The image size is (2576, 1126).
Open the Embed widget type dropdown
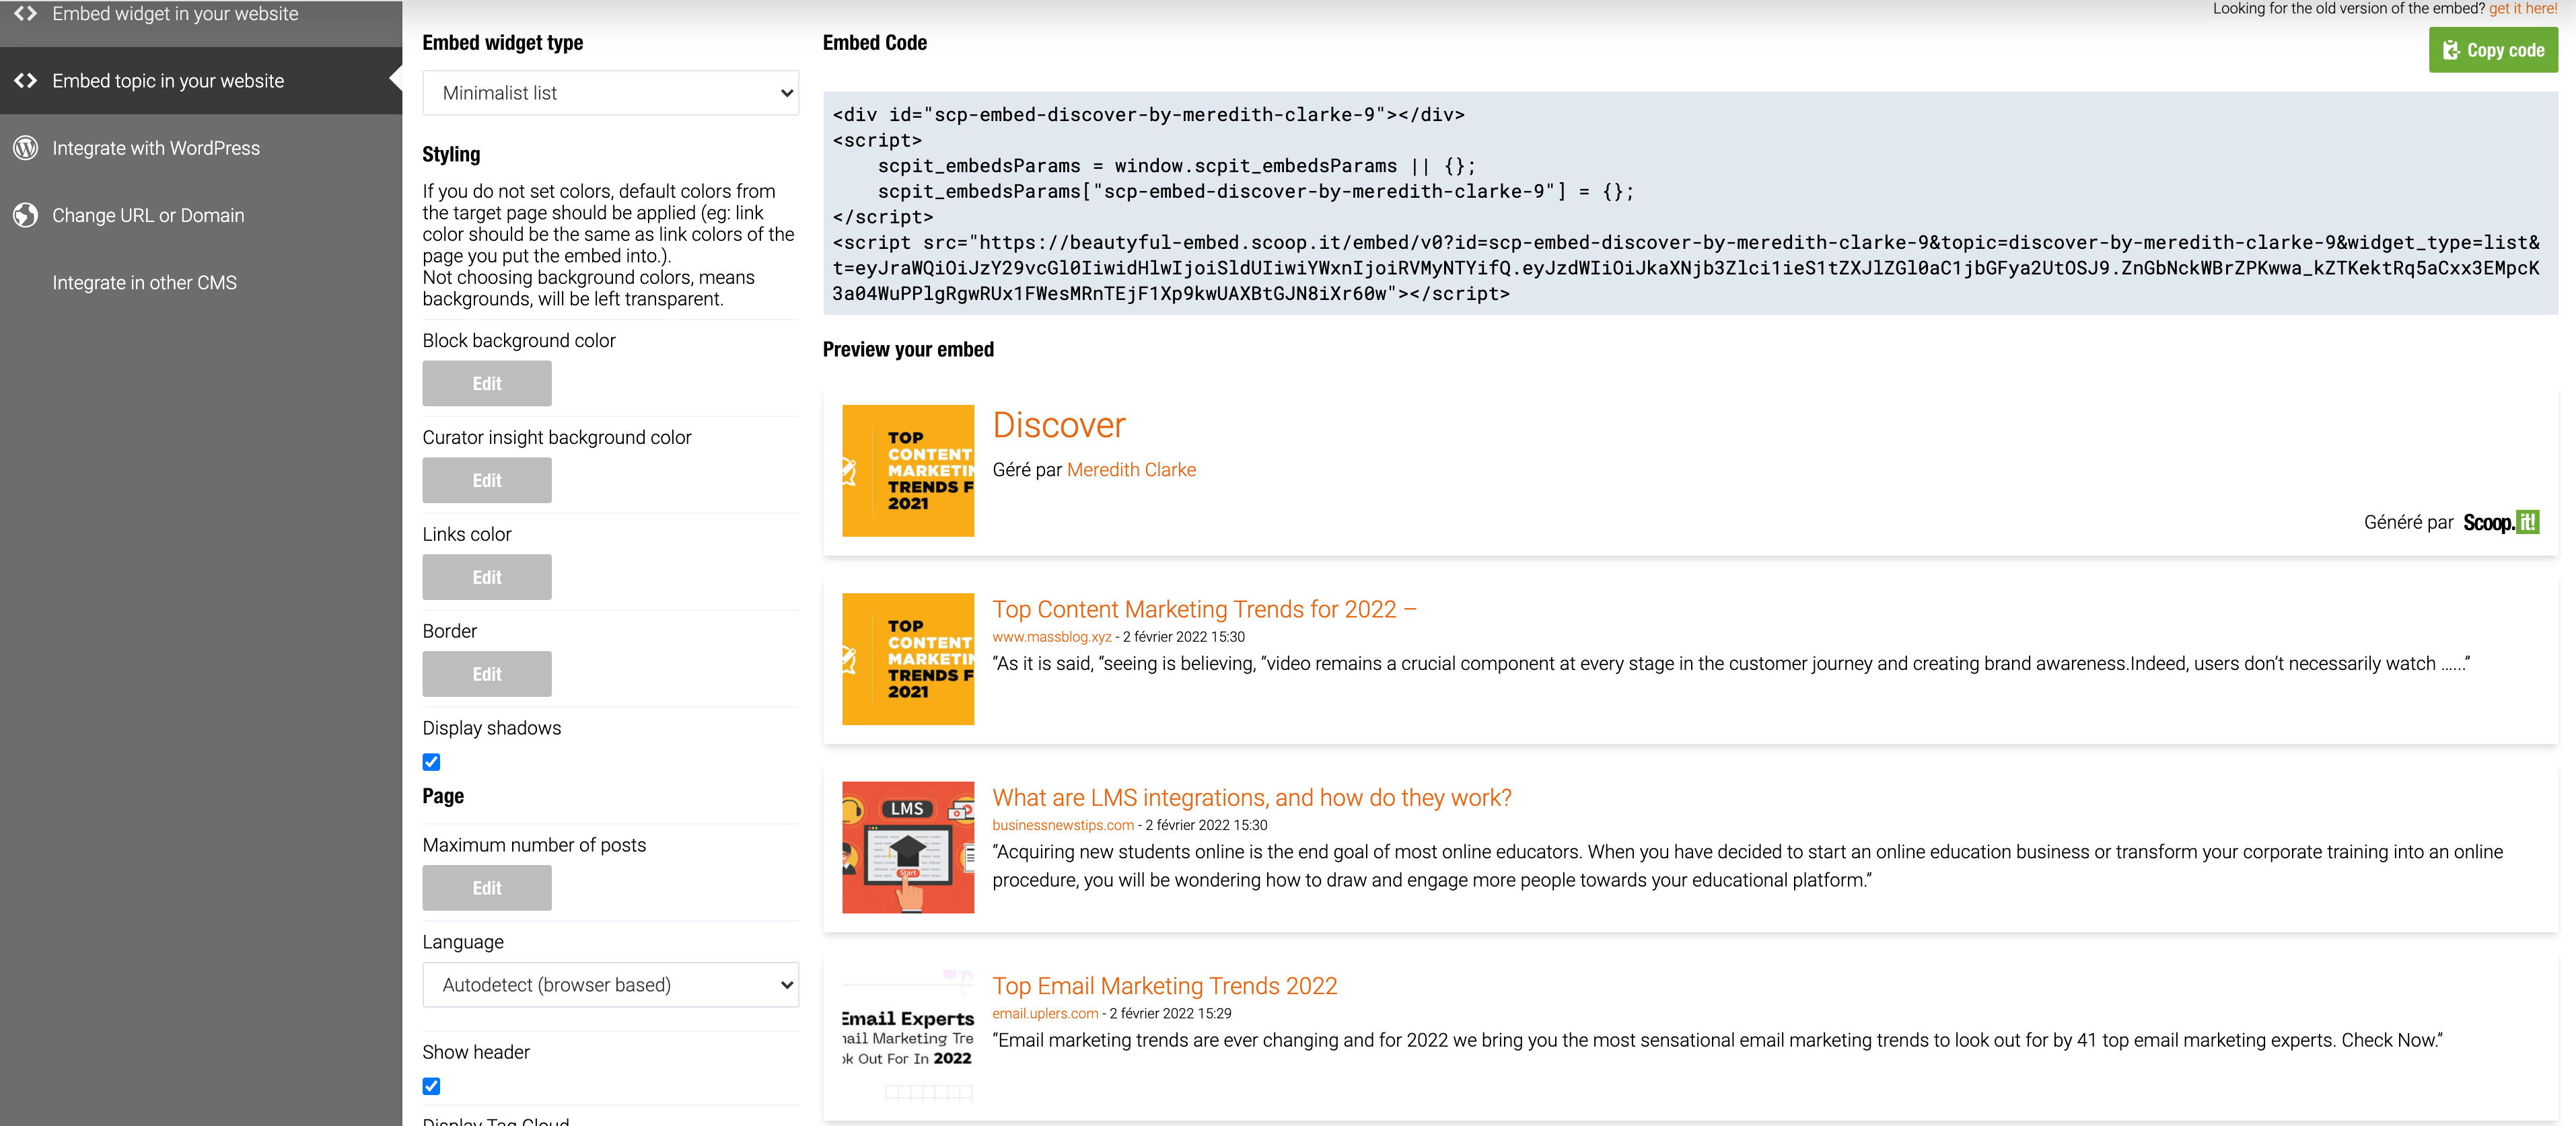coord(610,93)
